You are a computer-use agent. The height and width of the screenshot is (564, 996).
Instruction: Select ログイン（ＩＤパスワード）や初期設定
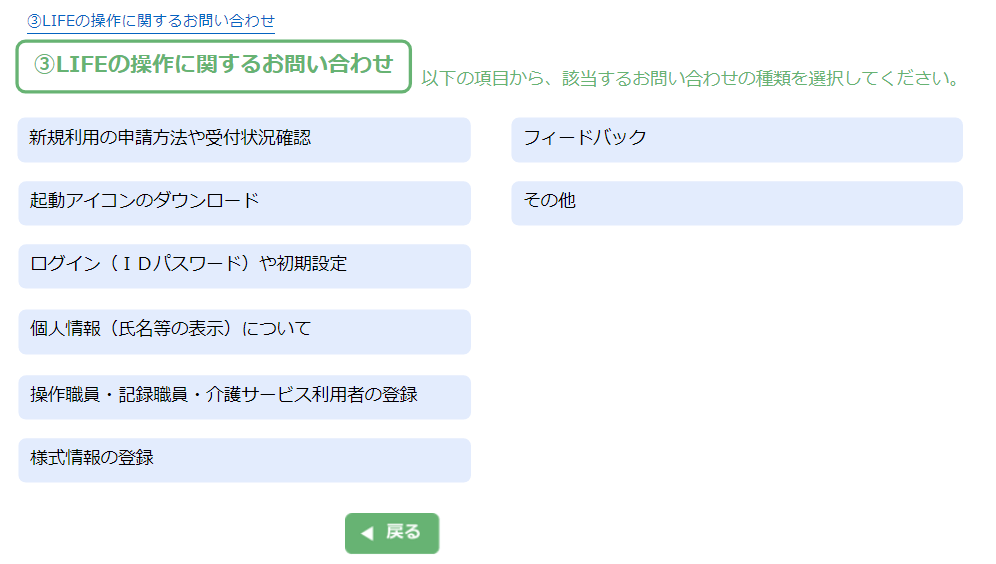[x=244, y=266]
